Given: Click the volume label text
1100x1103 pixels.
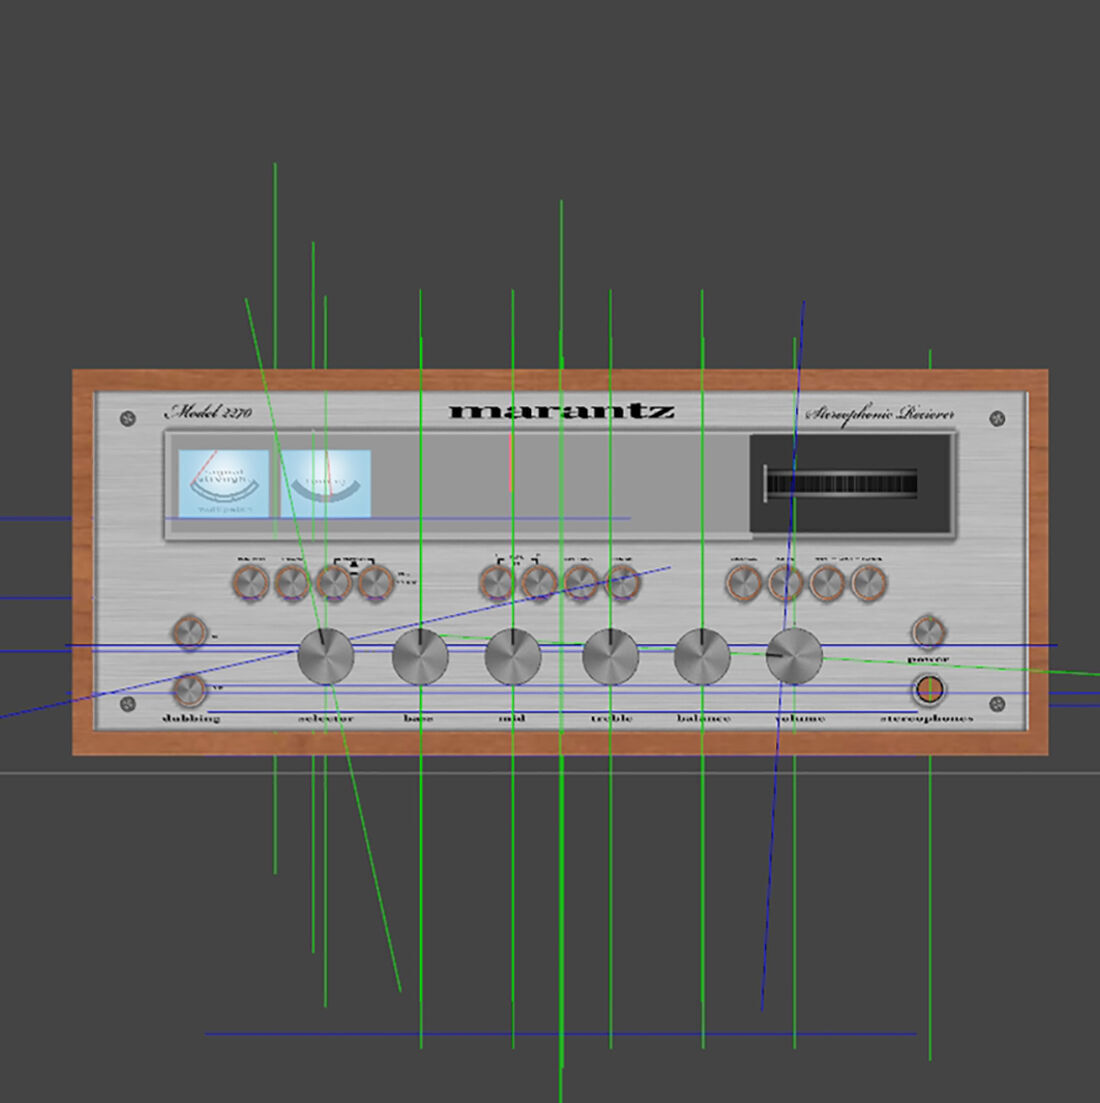Looking at the screenshot, I should point(800,718).
